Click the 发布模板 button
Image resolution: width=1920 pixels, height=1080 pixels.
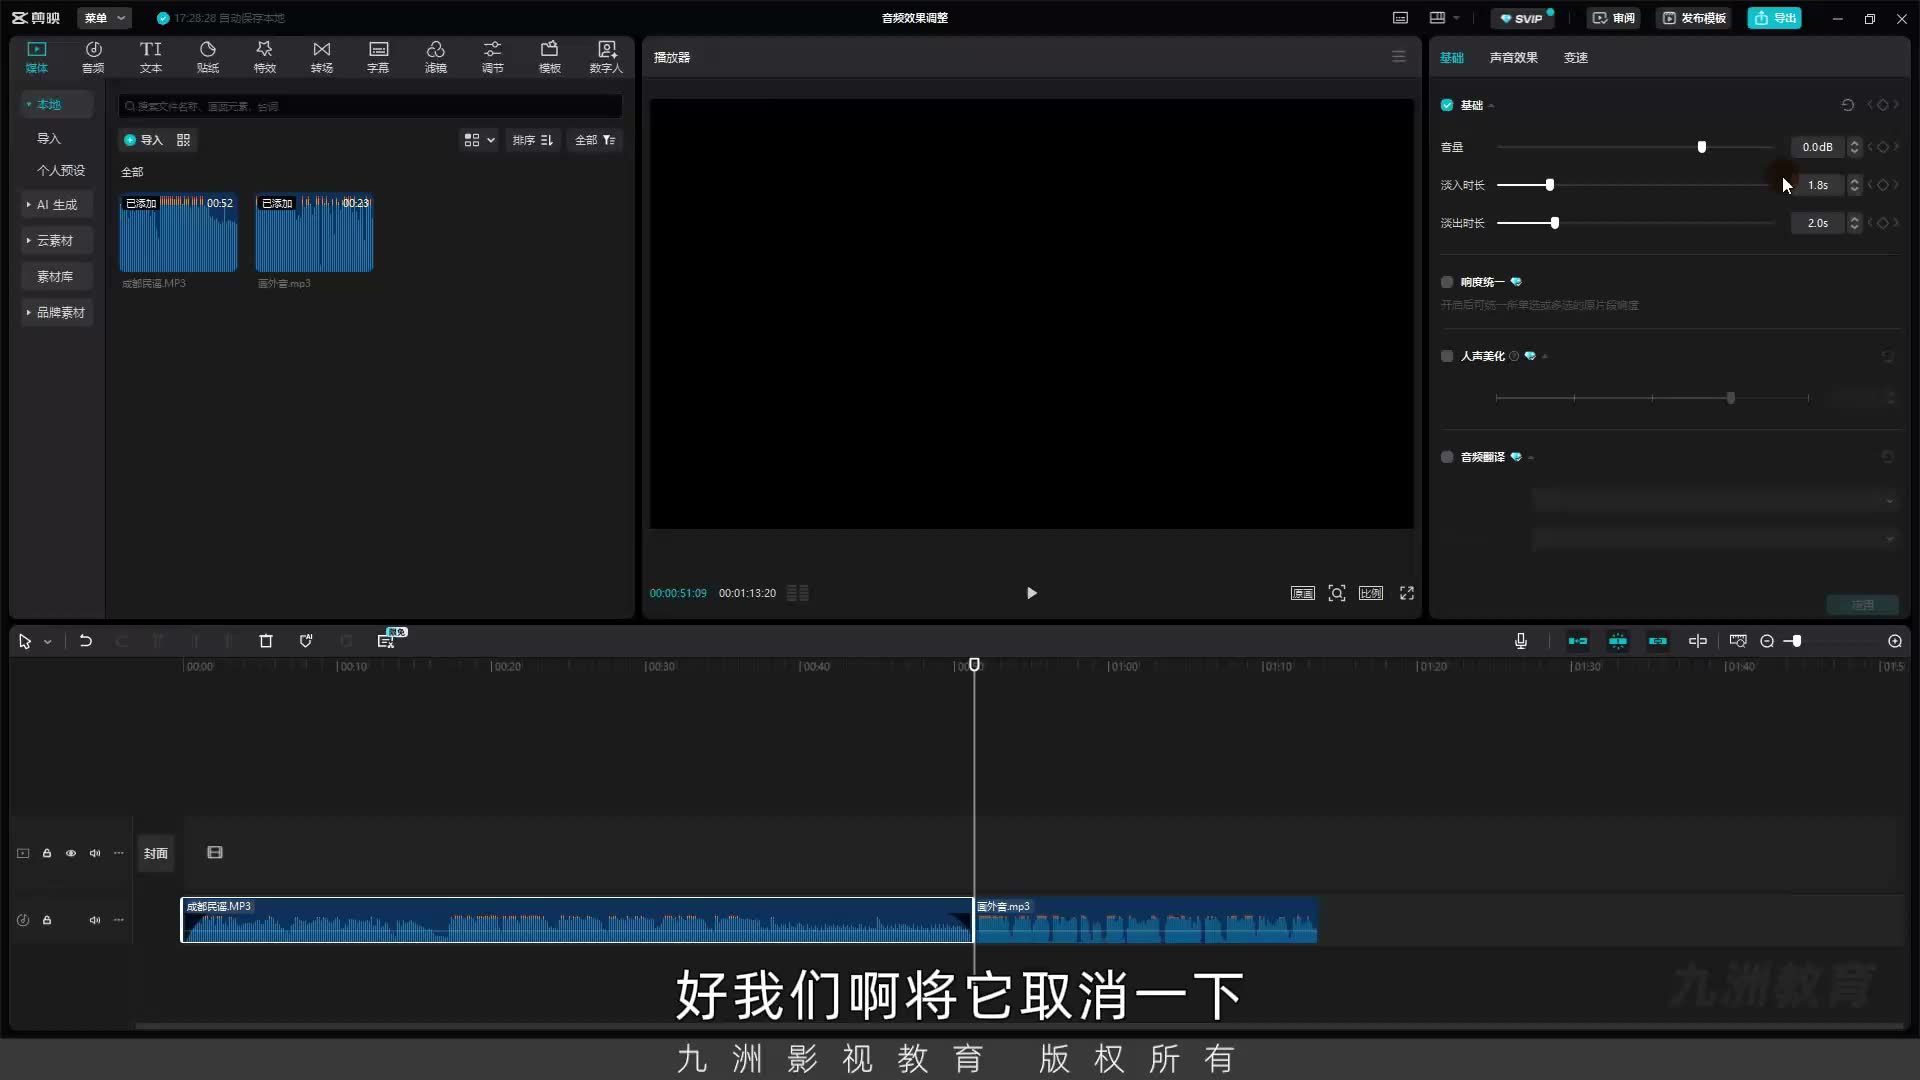tap(1694, 18)
